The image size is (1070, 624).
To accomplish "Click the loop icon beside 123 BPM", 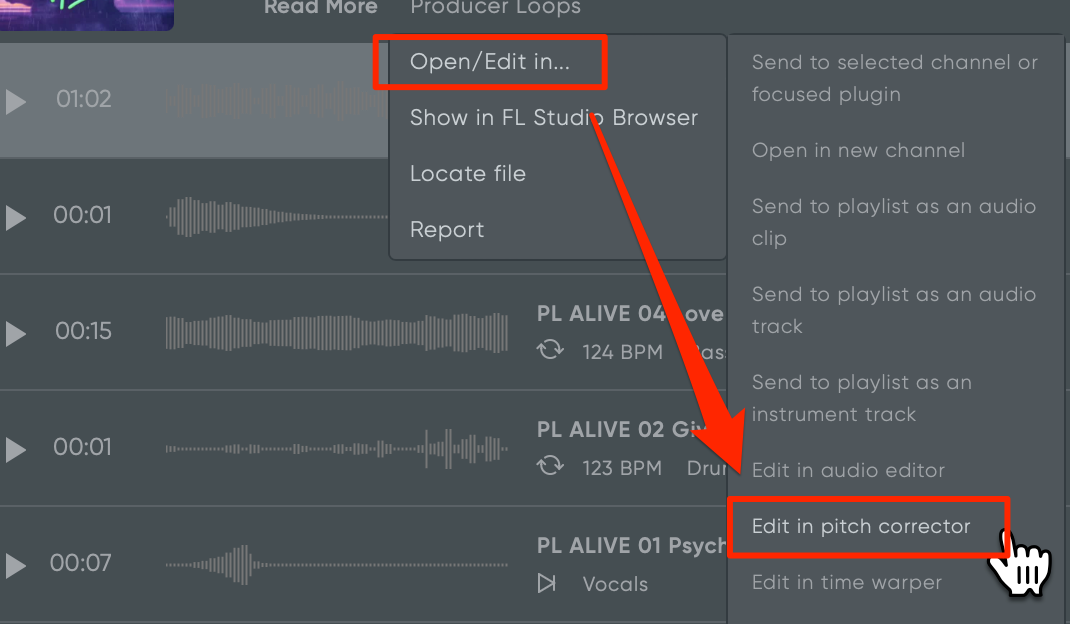I will 550,467.
